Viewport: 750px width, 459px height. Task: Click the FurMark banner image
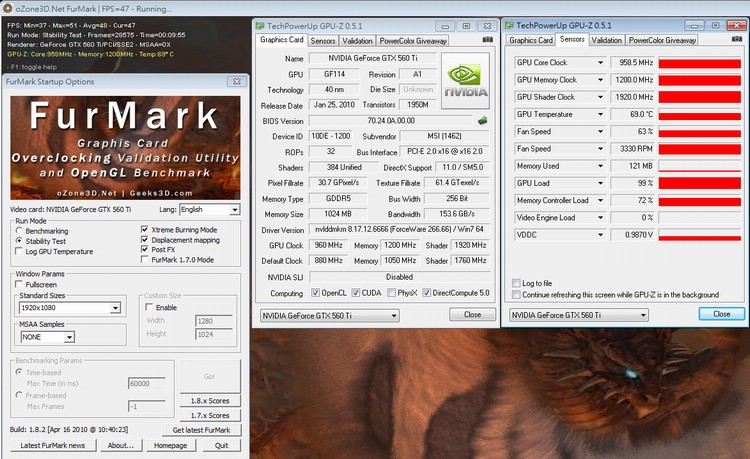125,148
